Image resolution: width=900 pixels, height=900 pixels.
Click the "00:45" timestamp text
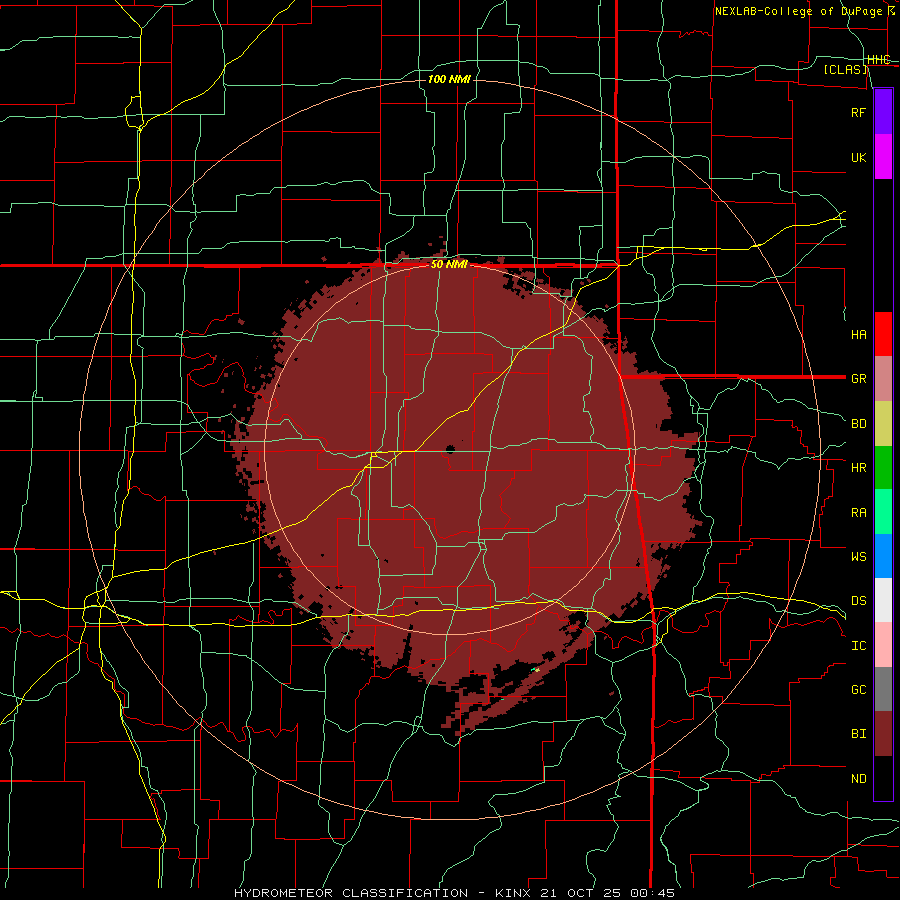click(x=651, y=893)
